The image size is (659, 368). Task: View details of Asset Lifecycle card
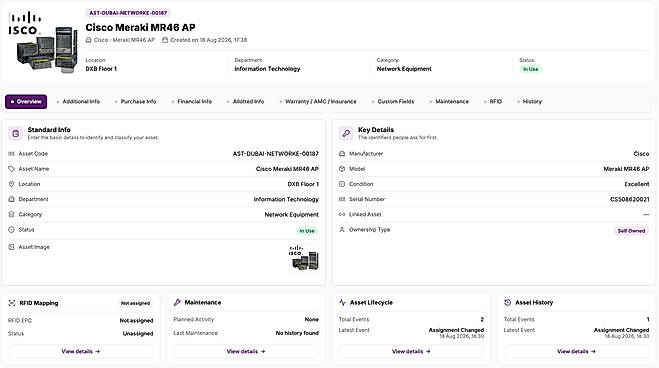pos(411,351)
